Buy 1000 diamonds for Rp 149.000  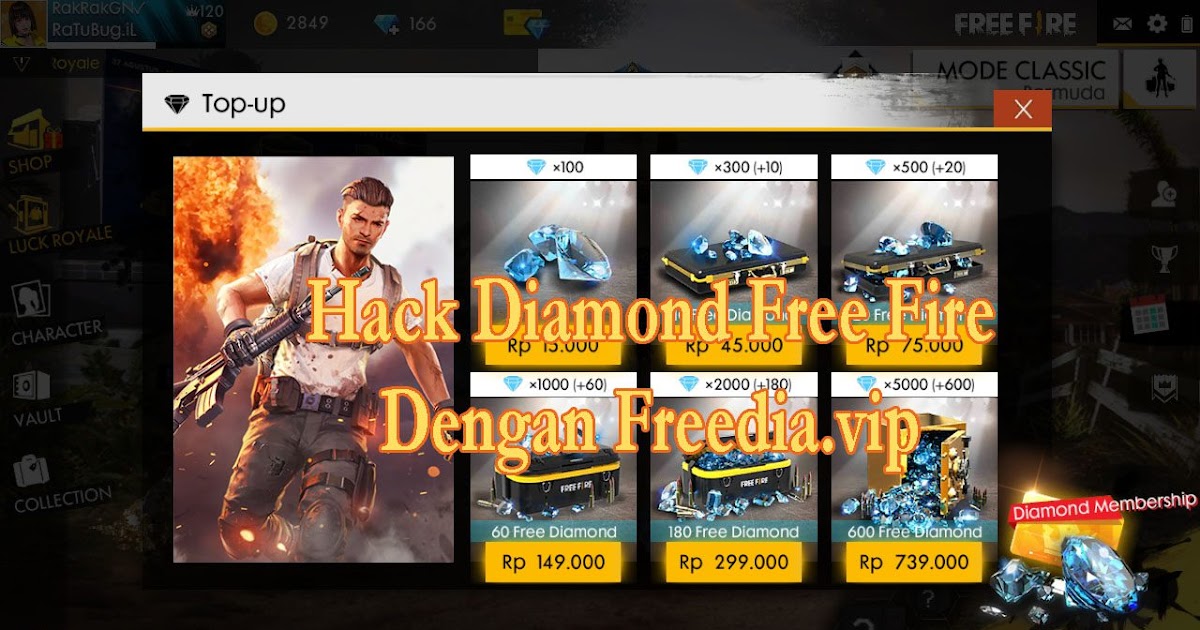[x=553, y=563]
